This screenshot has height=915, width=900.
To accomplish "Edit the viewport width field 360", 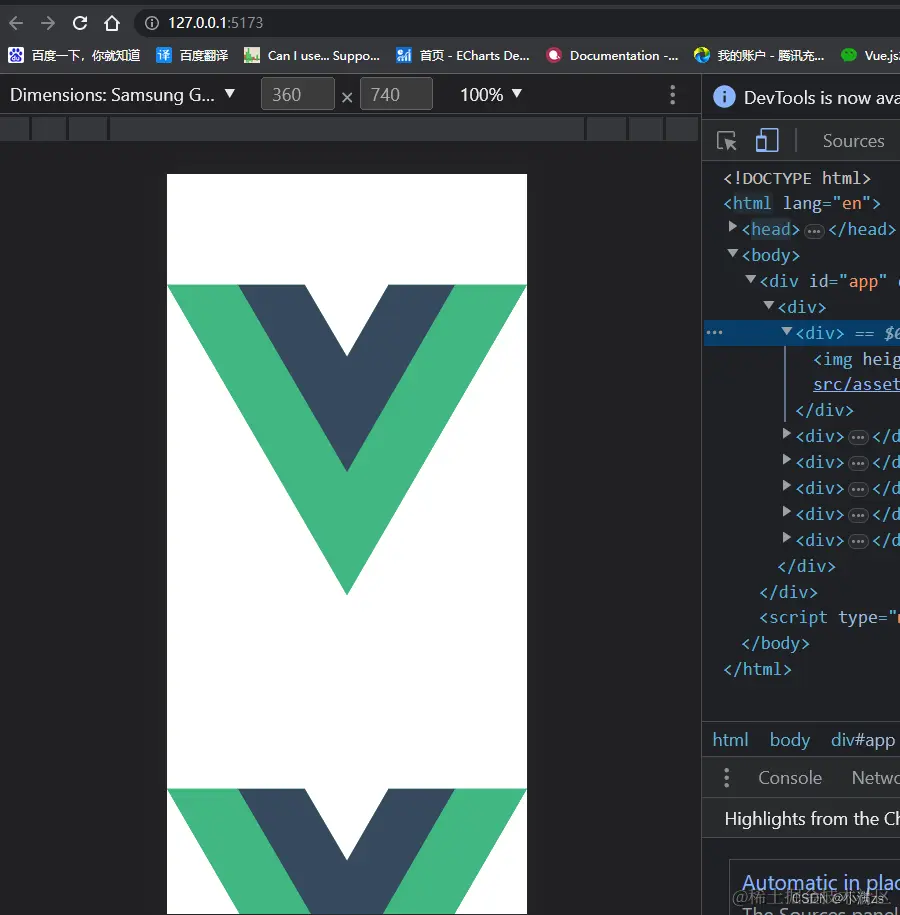I will point(298,94).
